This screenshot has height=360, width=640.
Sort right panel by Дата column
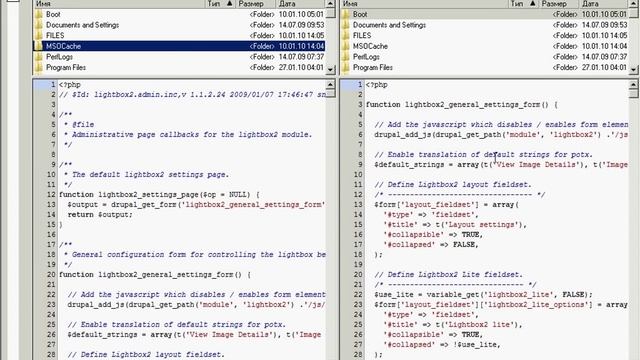(604, 4)
